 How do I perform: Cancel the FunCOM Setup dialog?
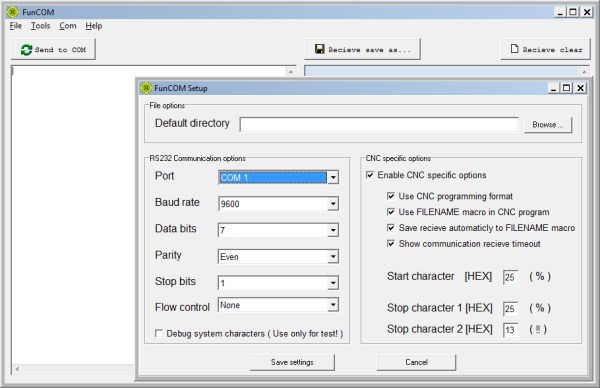[416, 362]
